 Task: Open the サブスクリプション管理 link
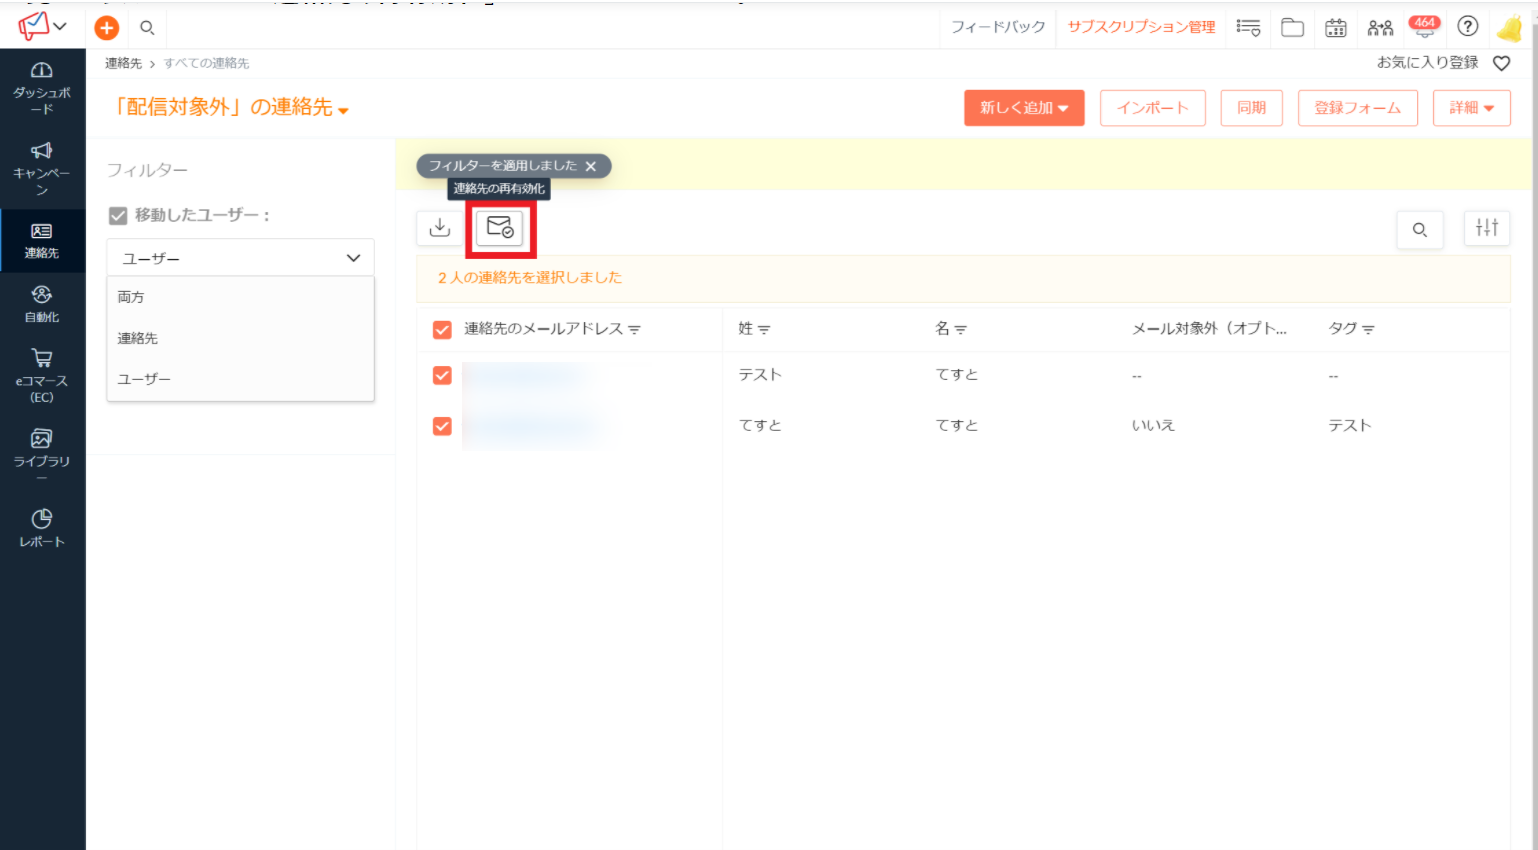[1141, 27]
